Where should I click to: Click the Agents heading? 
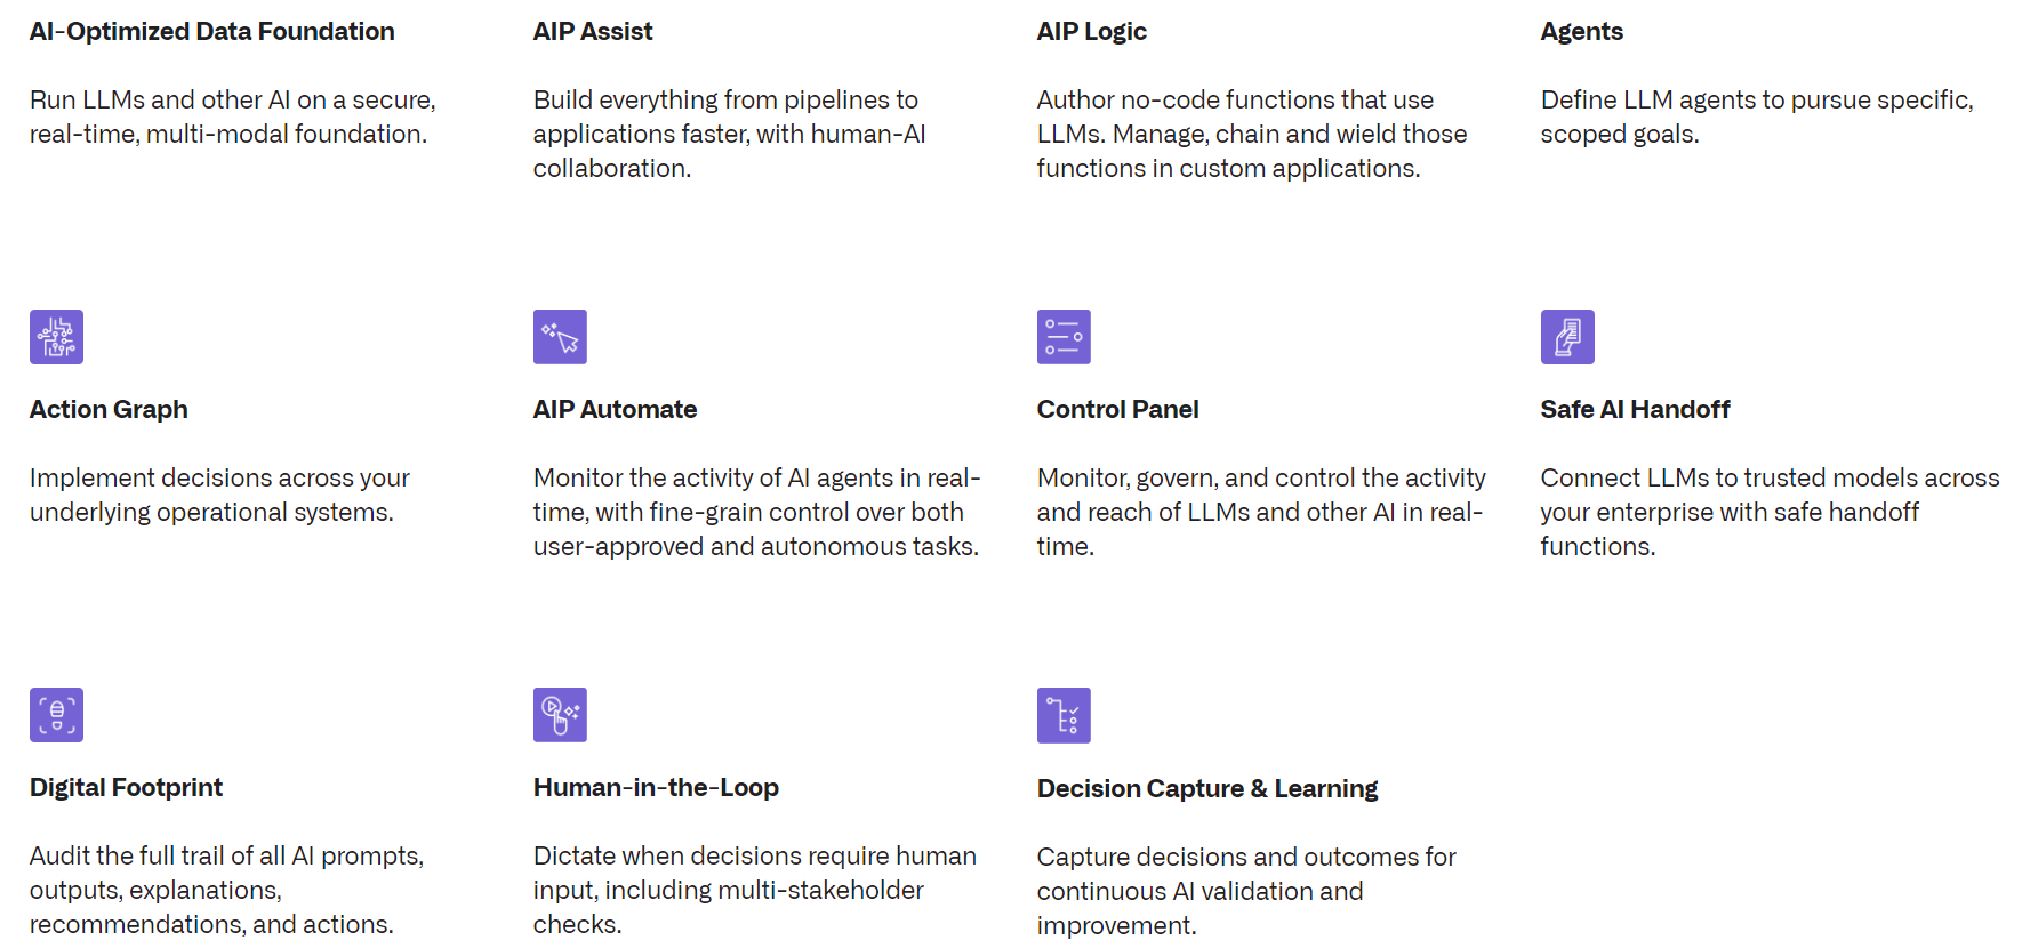click(x=1581, y=32)
